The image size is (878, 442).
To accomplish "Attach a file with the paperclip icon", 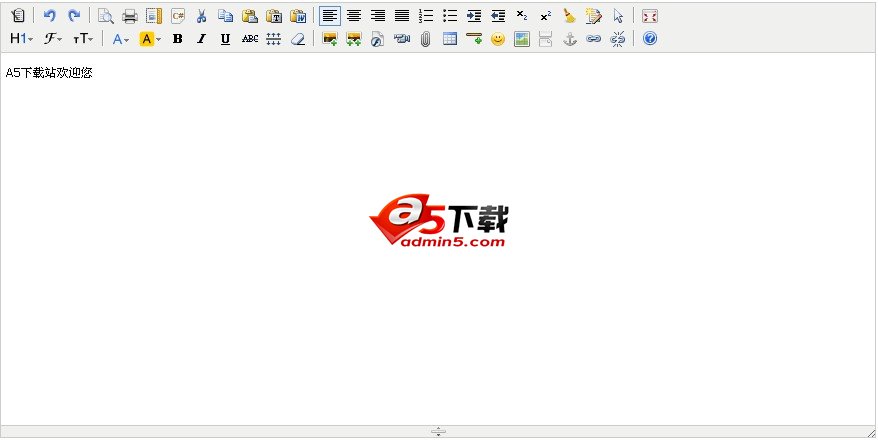I will click(x=426, y=39).
